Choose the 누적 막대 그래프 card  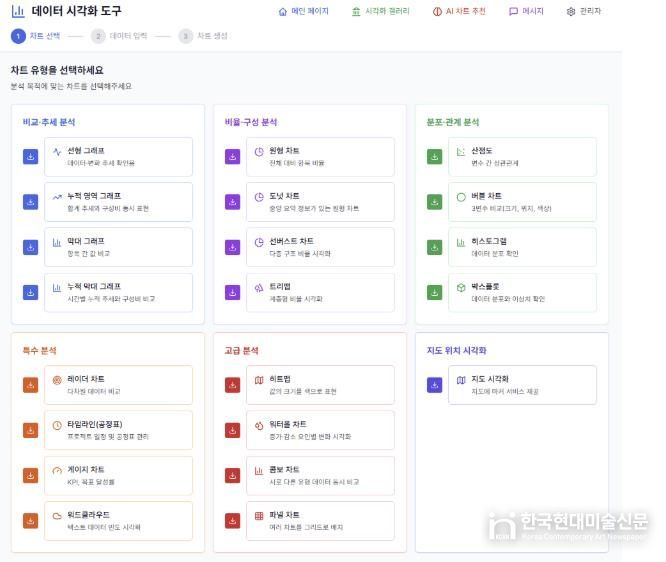click(118, 292)
